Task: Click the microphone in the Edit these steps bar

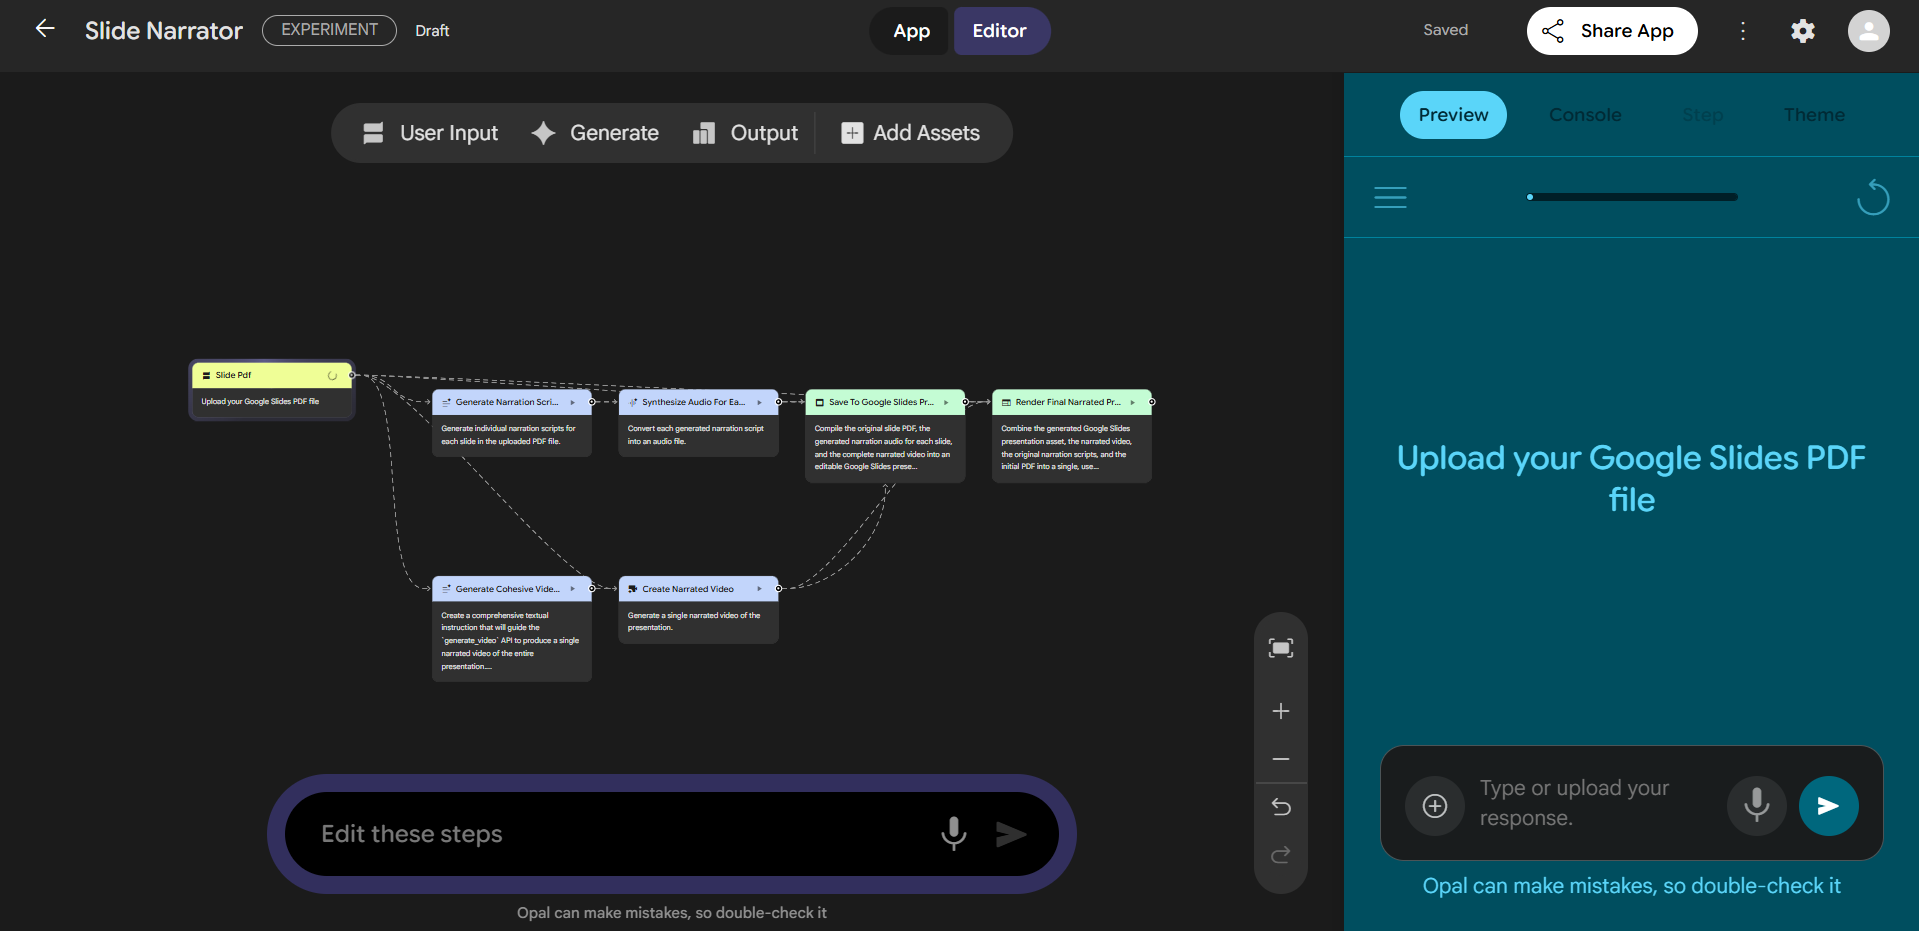Action: click(953, 833)
